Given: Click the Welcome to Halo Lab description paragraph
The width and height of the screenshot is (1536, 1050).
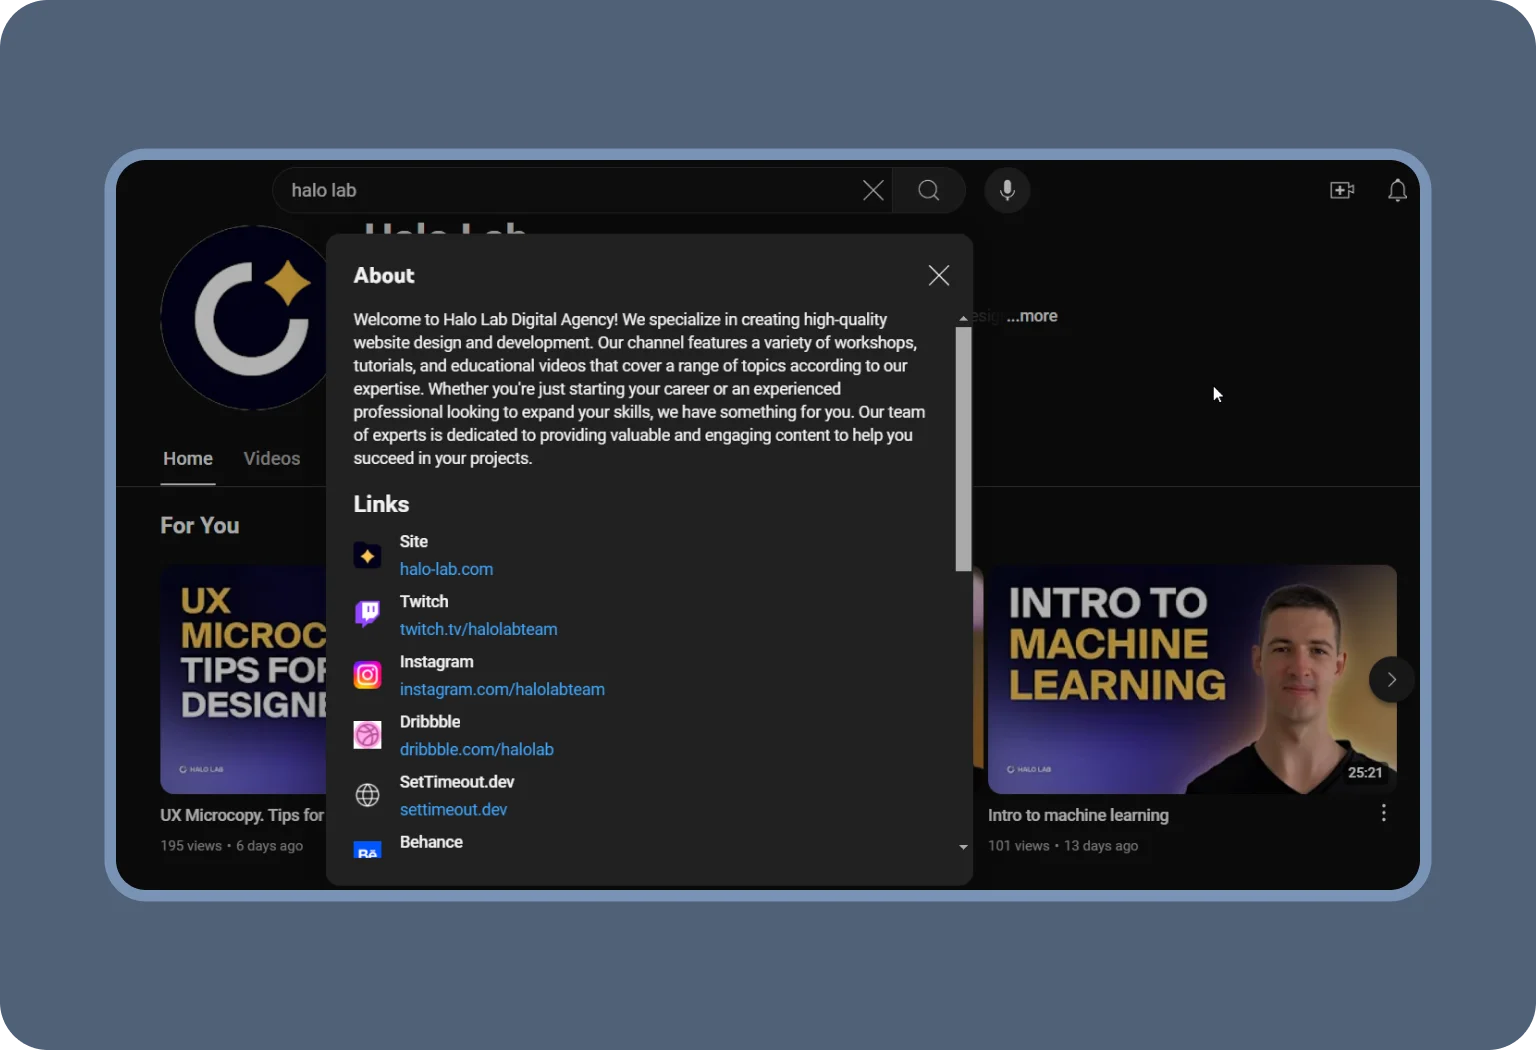Looking at the screenshot, I should (x=640, y=389).
